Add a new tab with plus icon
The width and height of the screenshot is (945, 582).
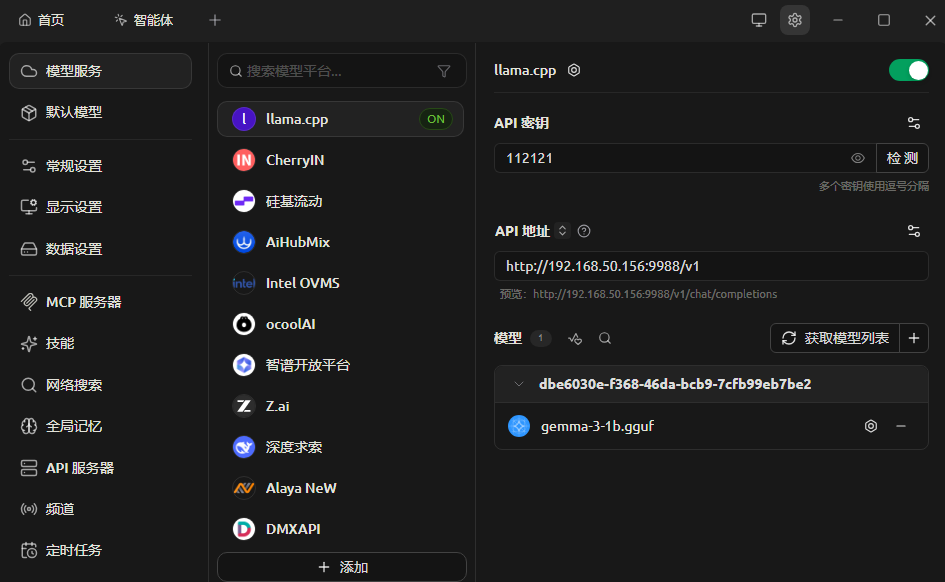215,20
